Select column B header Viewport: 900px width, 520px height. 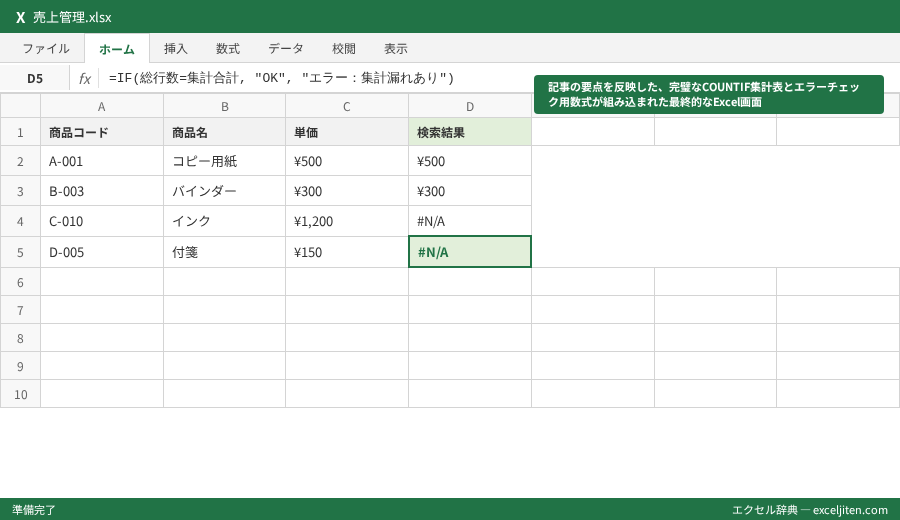pyautogui.click(x=224, y=106)
